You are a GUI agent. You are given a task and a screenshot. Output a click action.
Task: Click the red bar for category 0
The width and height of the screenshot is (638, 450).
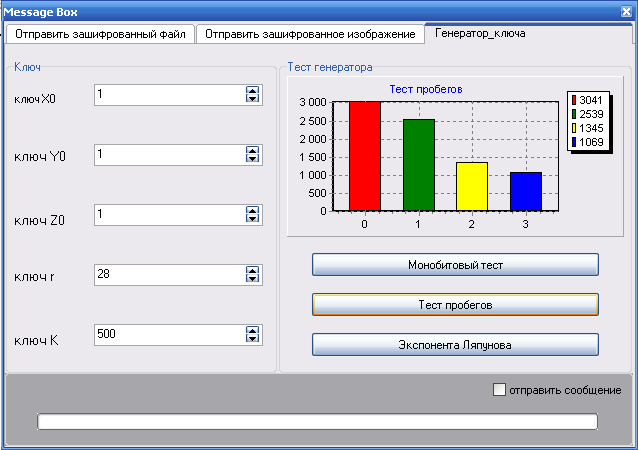click(365, 156)
